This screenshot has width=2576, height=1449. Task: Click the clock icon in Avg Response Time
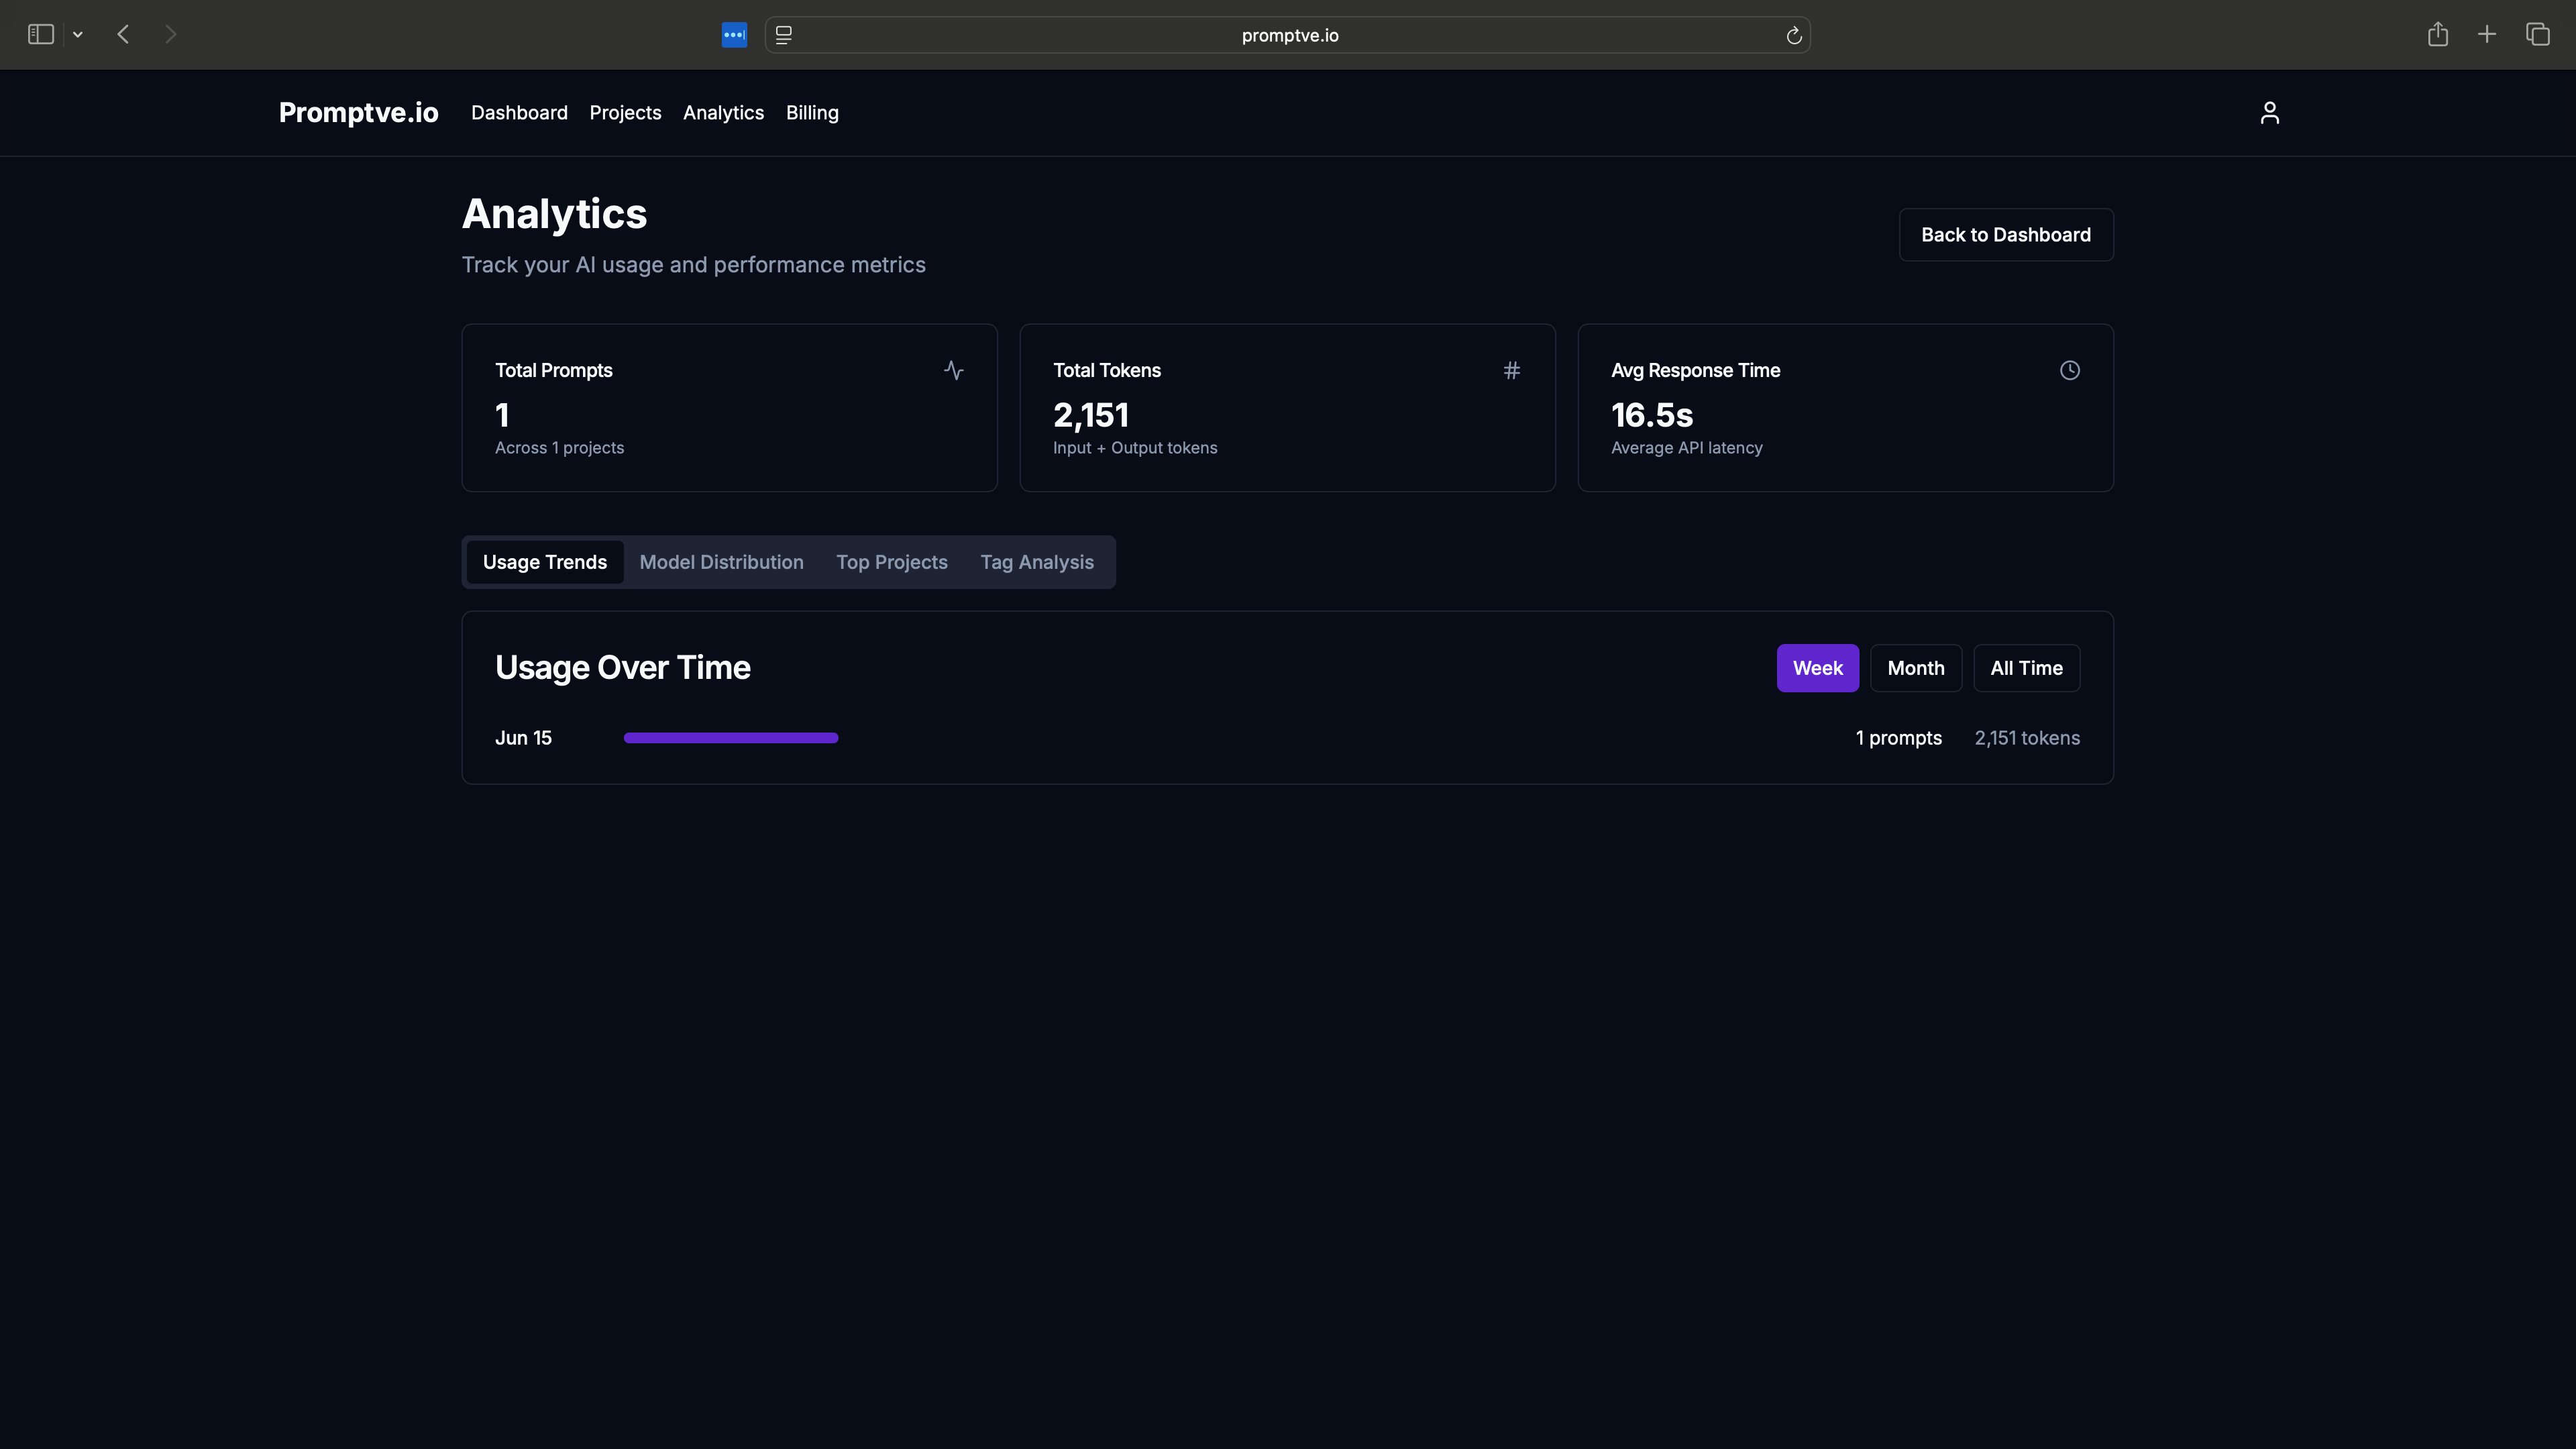click(2069, 370)
